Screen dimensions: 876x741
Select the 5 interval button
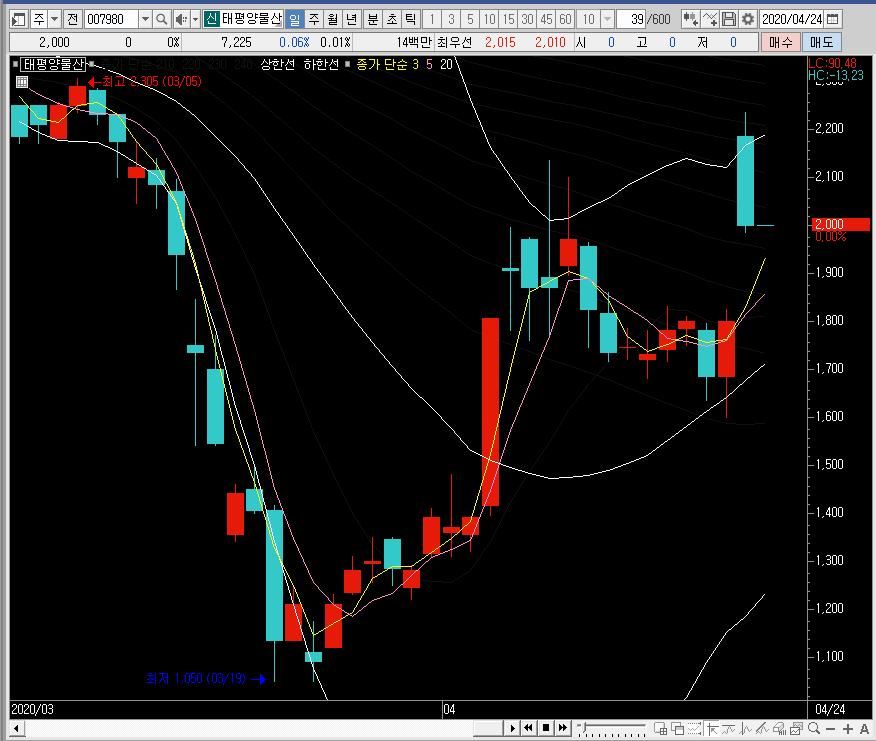[x=470, y=20]
